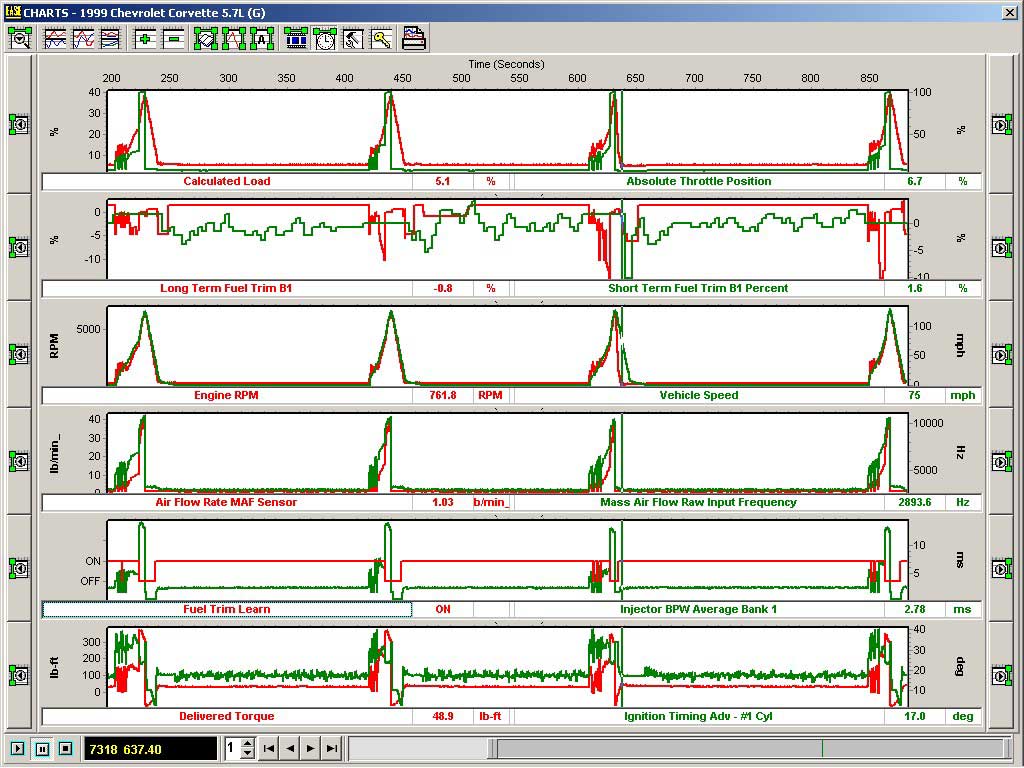Jump to the last frame
The image size is (1024, 768).
(x=332, y=748)
